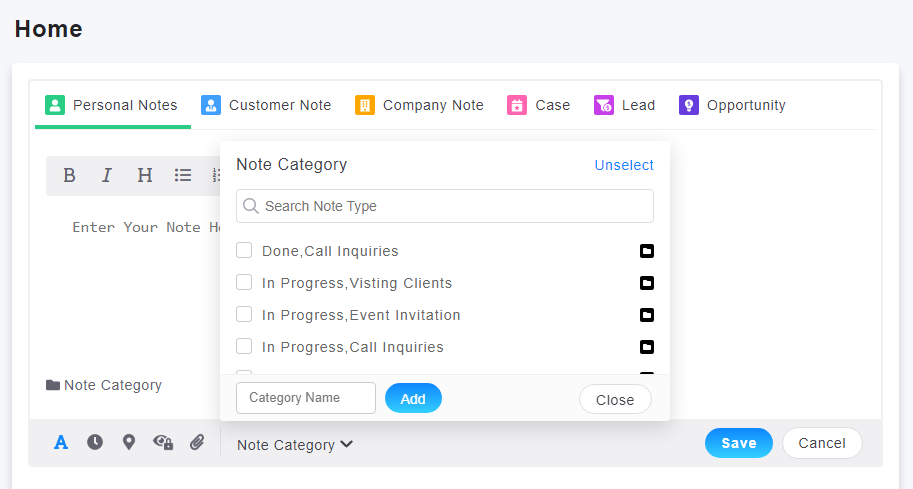913x489 pixels.
Task: Collapse the Note Category dropdown in bottom toolbar
Action: coord(295,445)
